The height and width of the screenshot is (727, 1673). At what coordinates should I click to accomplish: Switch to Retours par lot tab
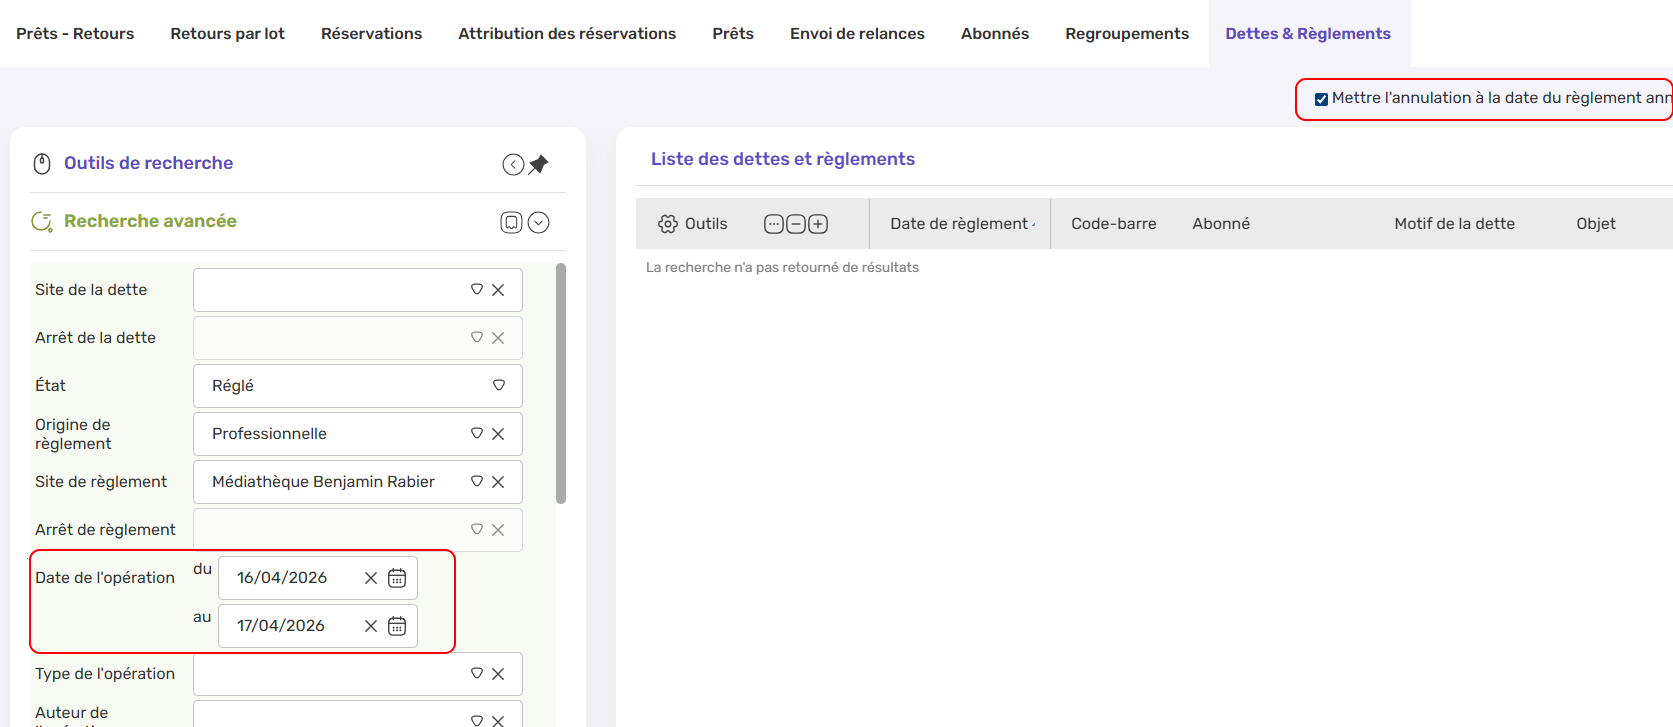pos(227,34)
